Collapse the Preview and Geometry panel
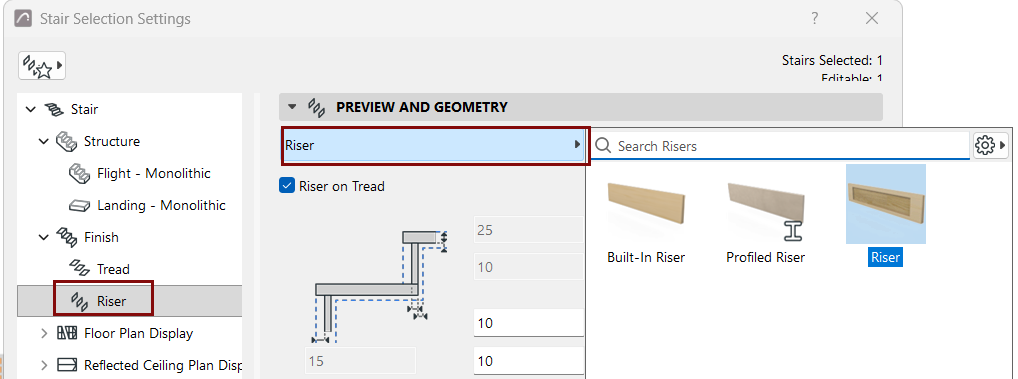 [x=292, y=107]
